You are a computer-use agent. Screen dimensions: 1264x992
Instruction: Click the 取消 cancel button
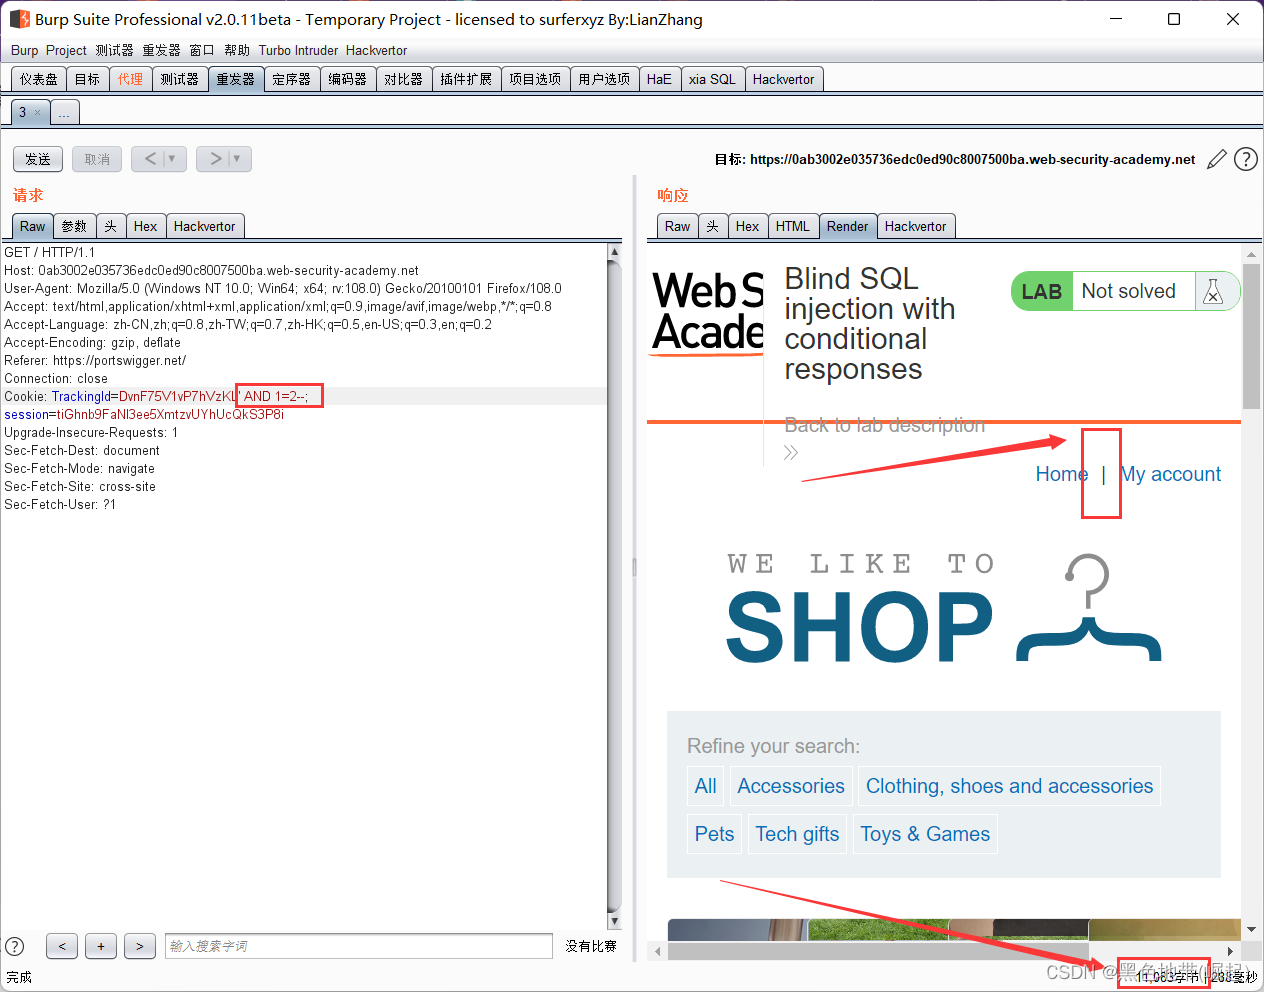point(97,159)
